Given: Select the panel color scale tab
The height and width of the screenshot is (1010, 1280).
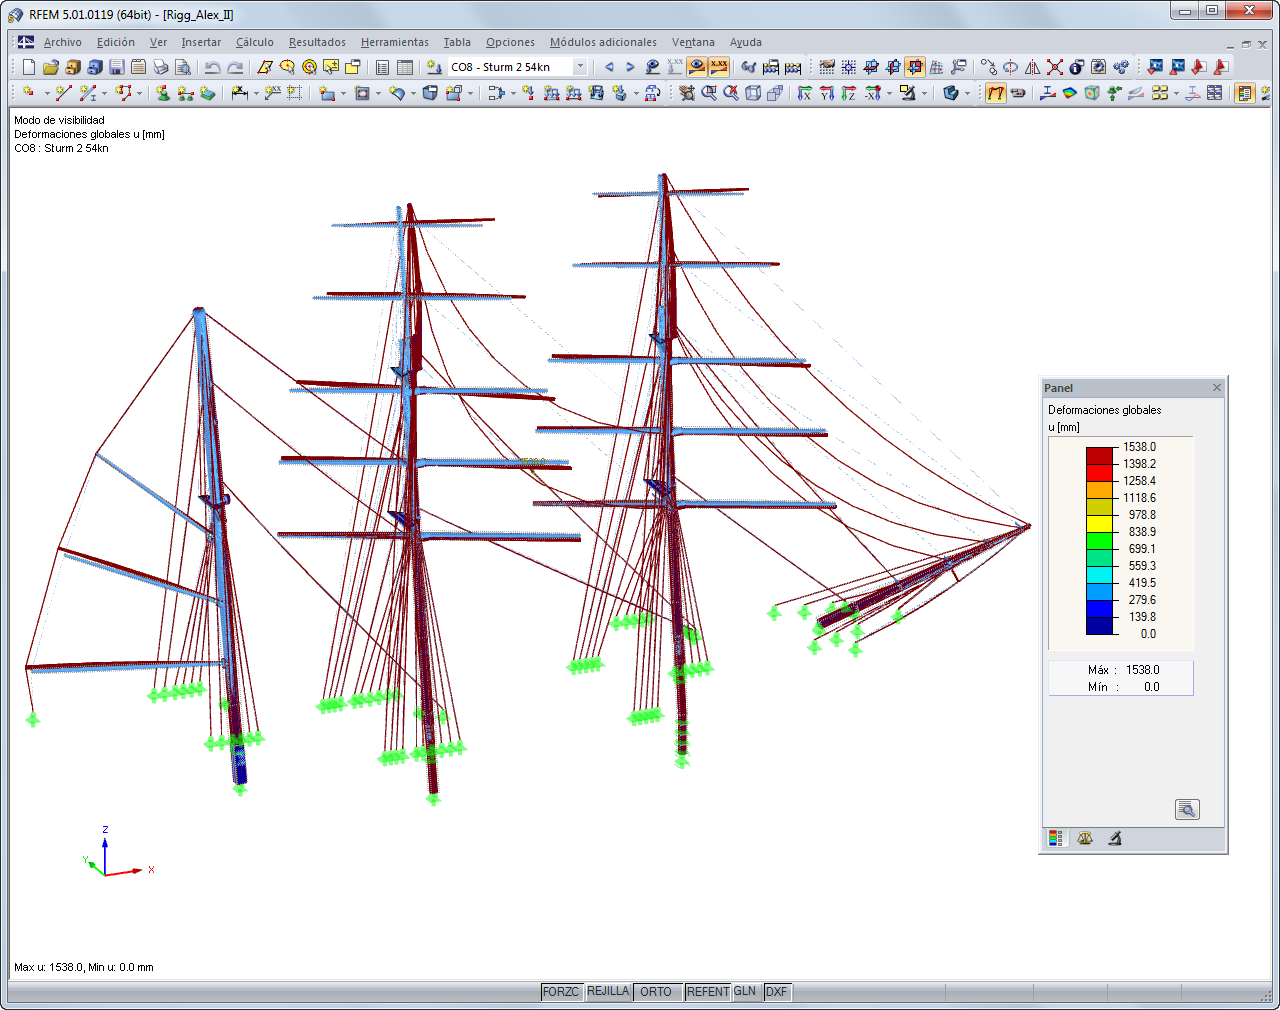Looking at the screenshot, I should [x=1056, y=838].
